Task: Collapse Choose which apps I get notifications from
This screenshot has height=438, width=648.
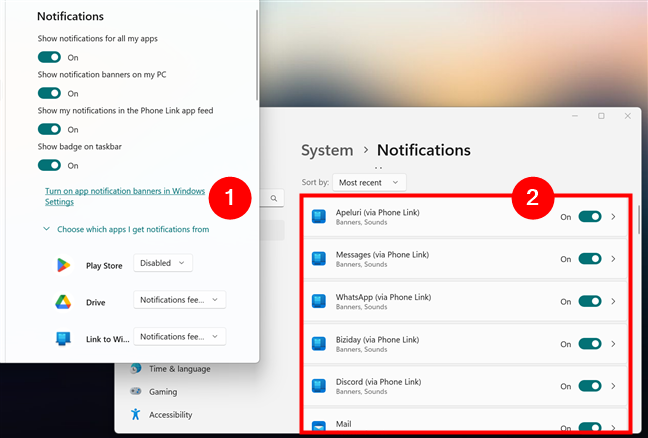Action: 126,229
